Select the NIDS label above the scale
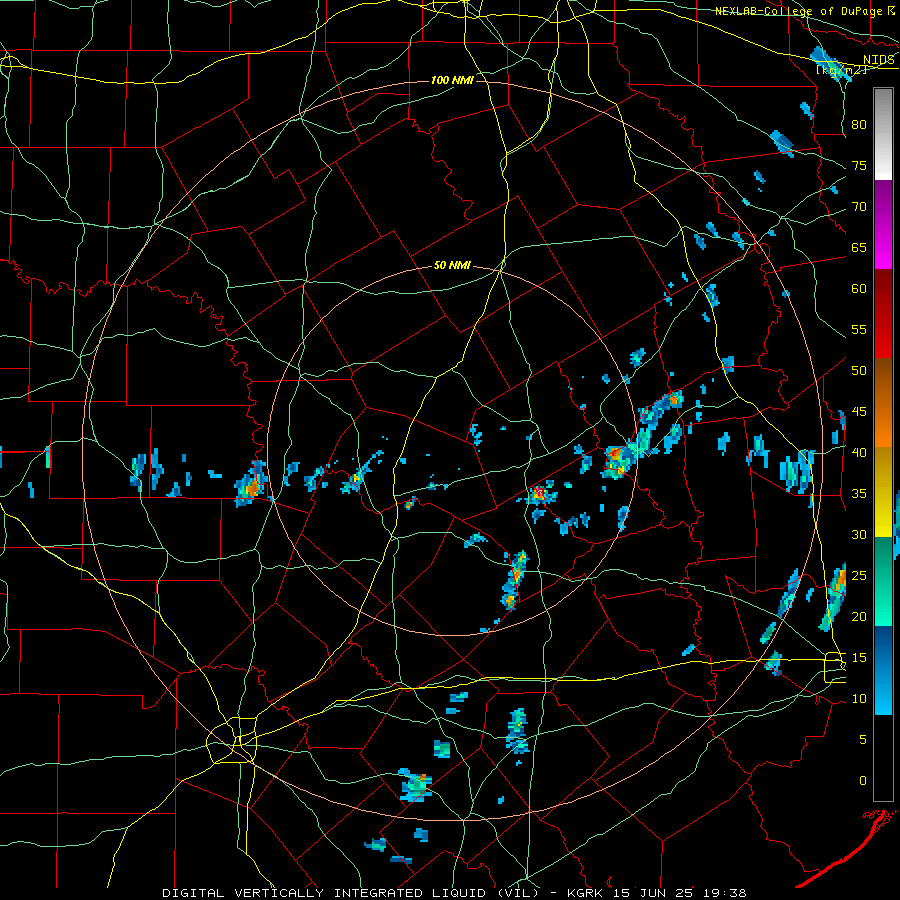The image size is (900, 900). [x=878, y=59]
